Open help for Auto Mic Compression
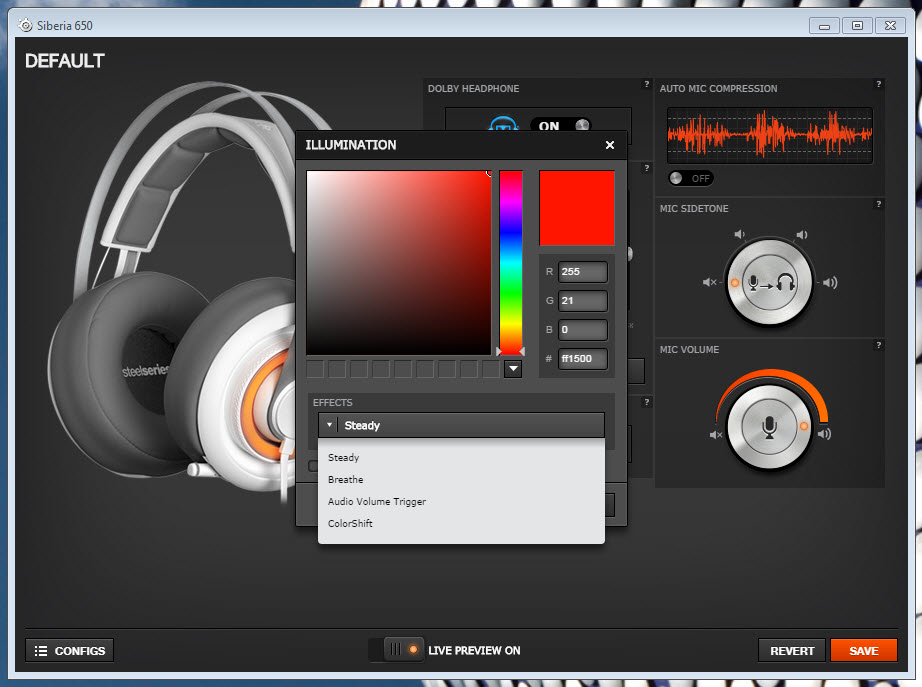The height and width of the screenshot is (687, 922). tap(878, 84)
